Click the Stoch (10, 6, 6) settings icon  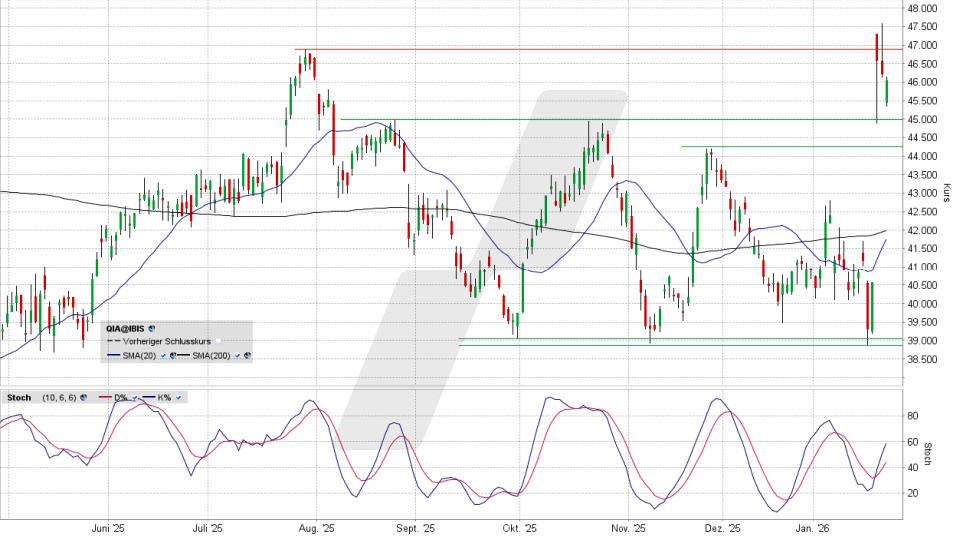point(84,397)
